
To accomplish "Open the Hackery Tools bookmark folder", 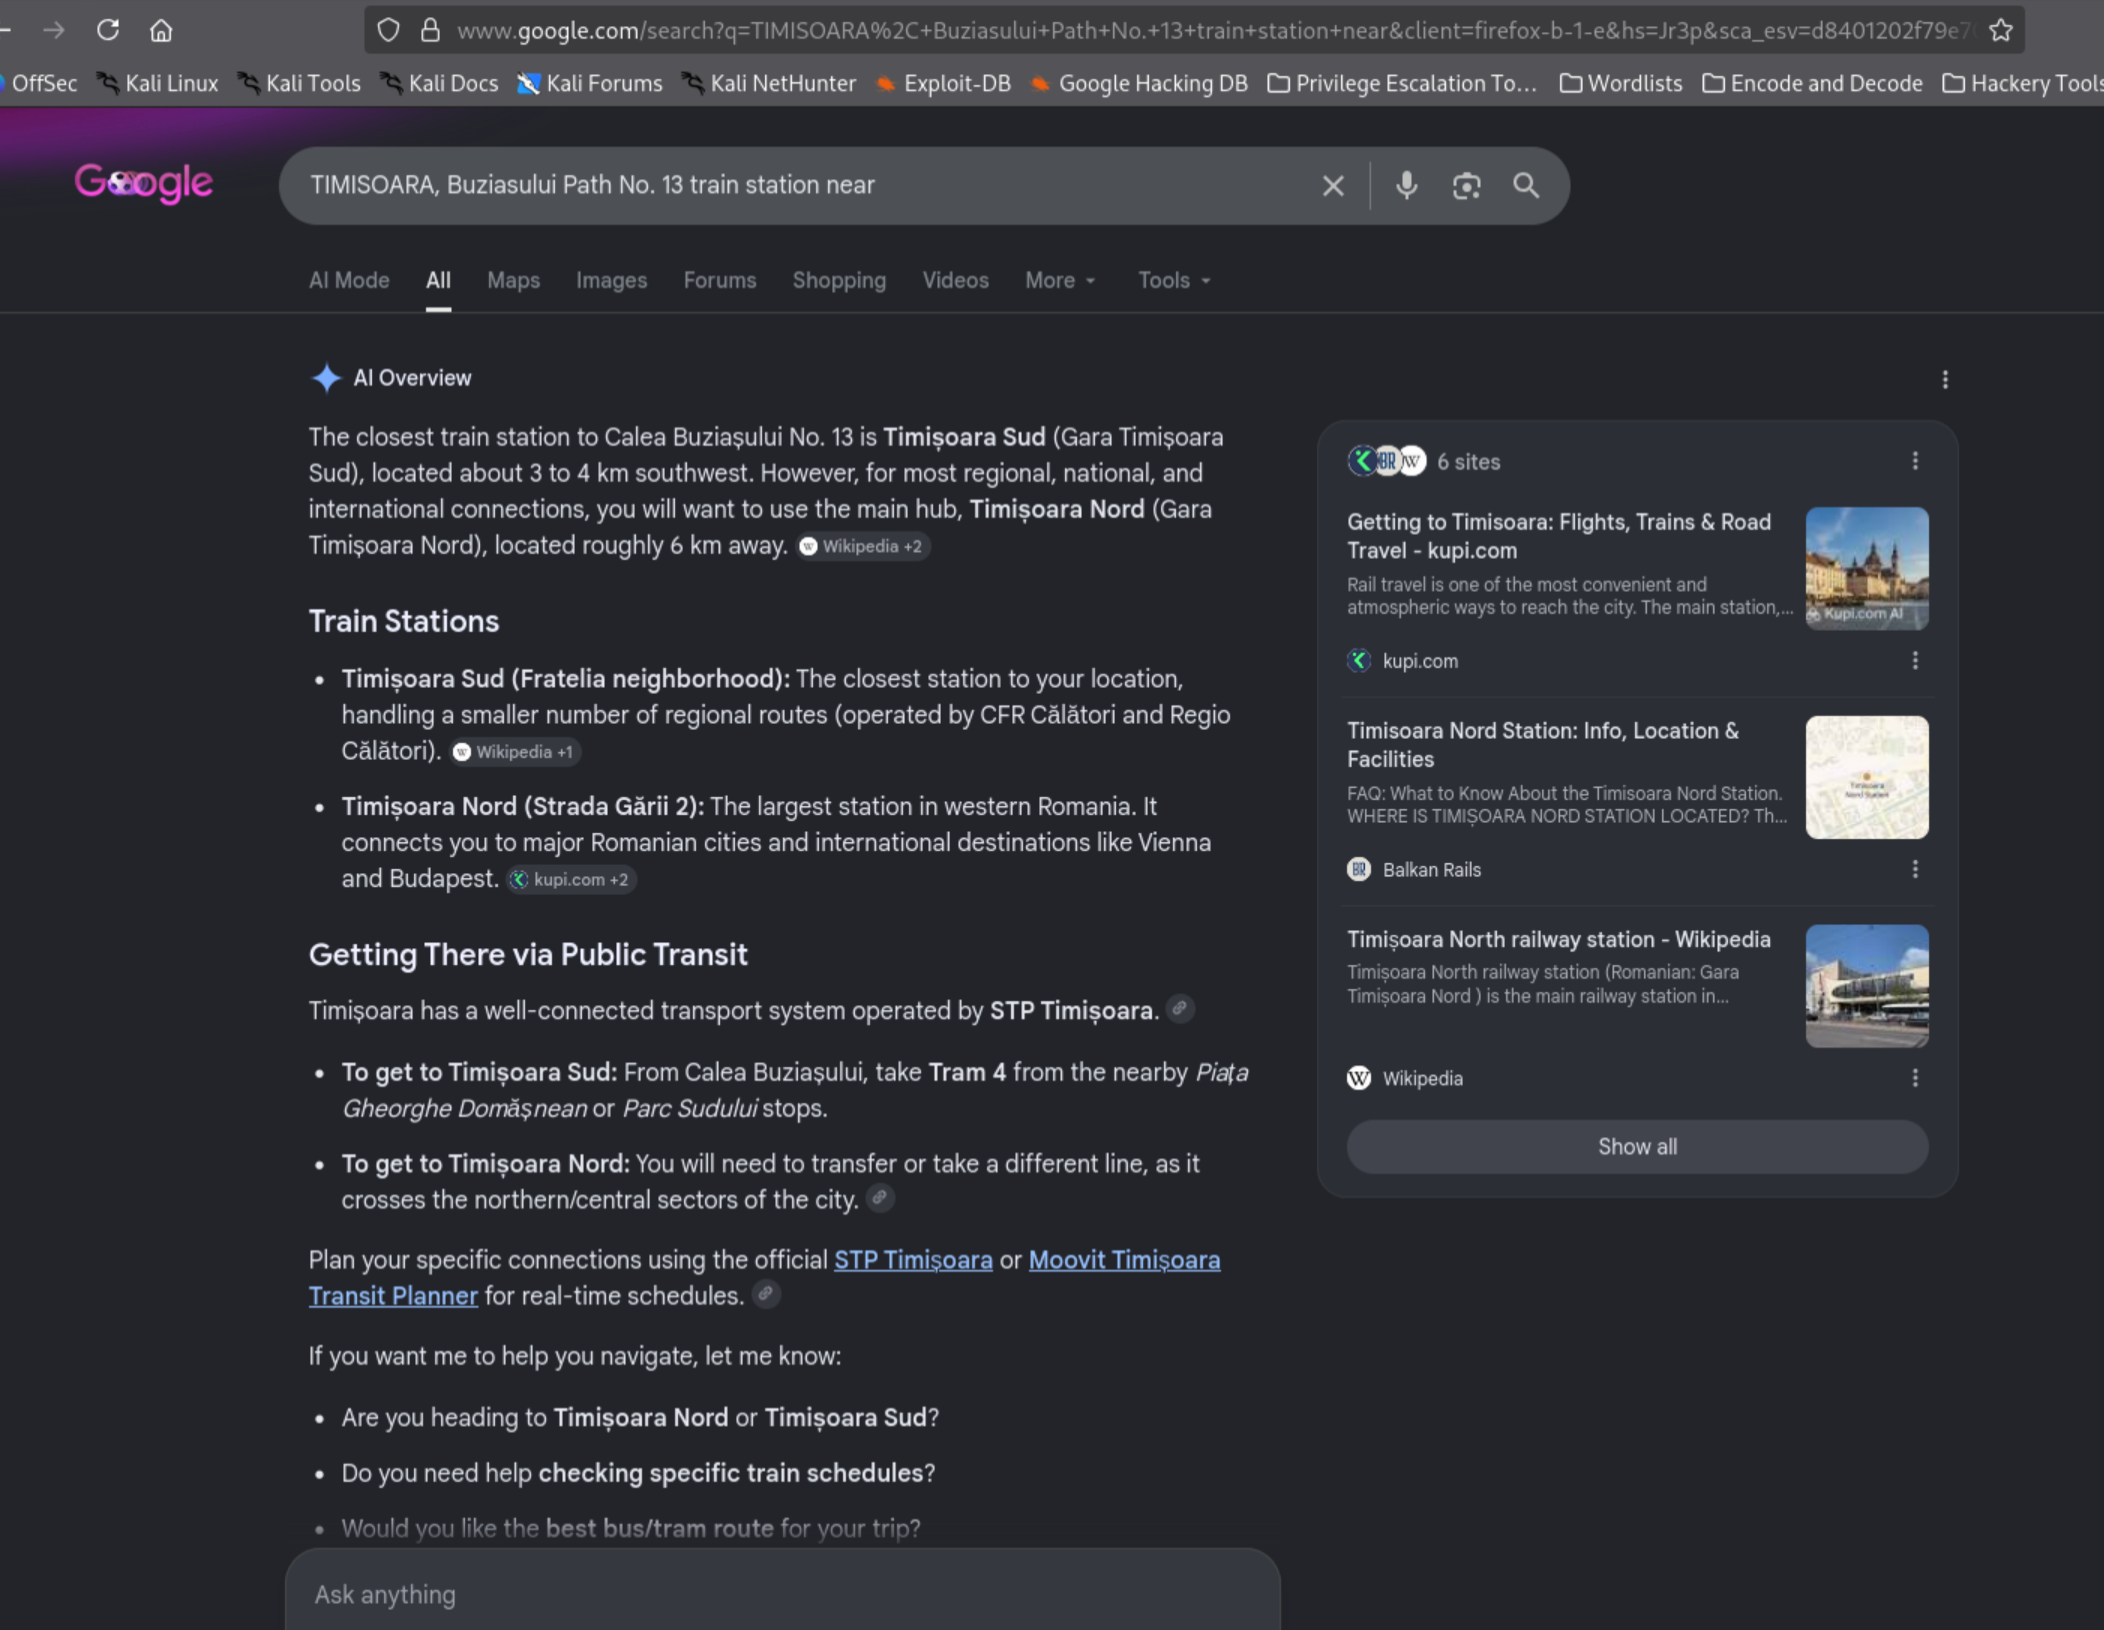I will point(2022,83).
